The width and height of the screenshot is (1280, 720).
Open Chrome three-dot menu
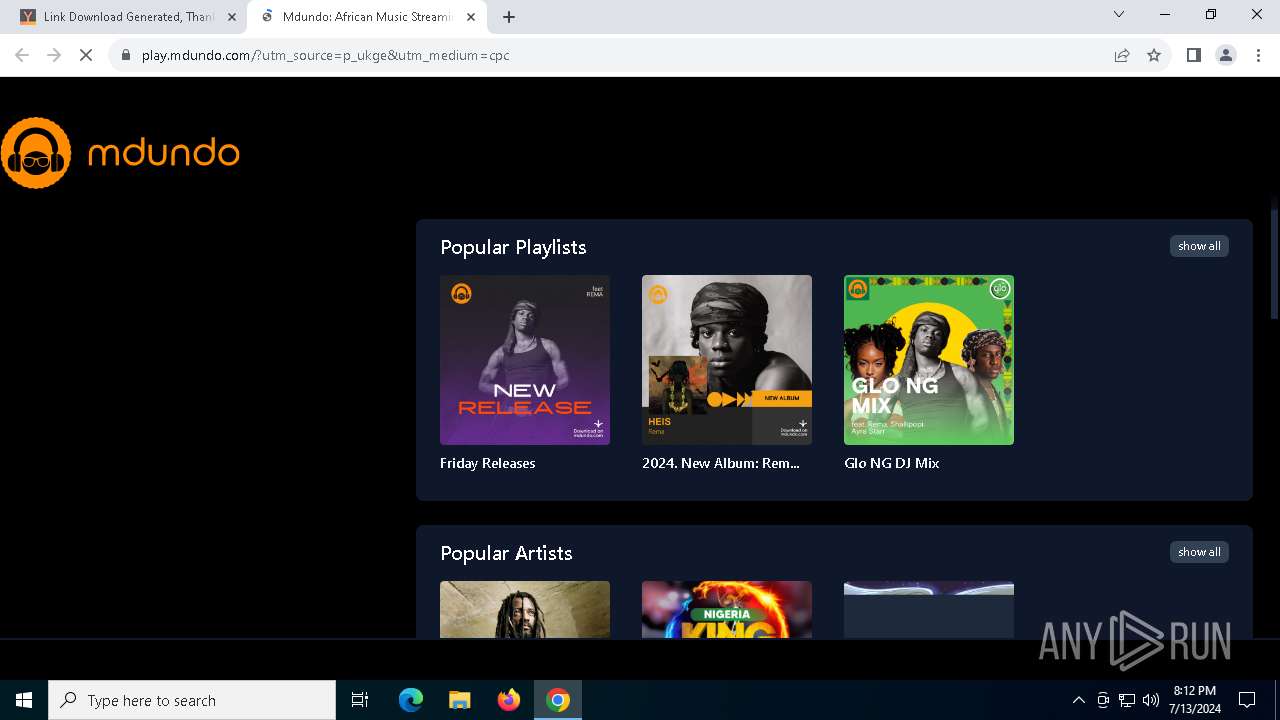pyautogui.click(x=1258, y=55)
